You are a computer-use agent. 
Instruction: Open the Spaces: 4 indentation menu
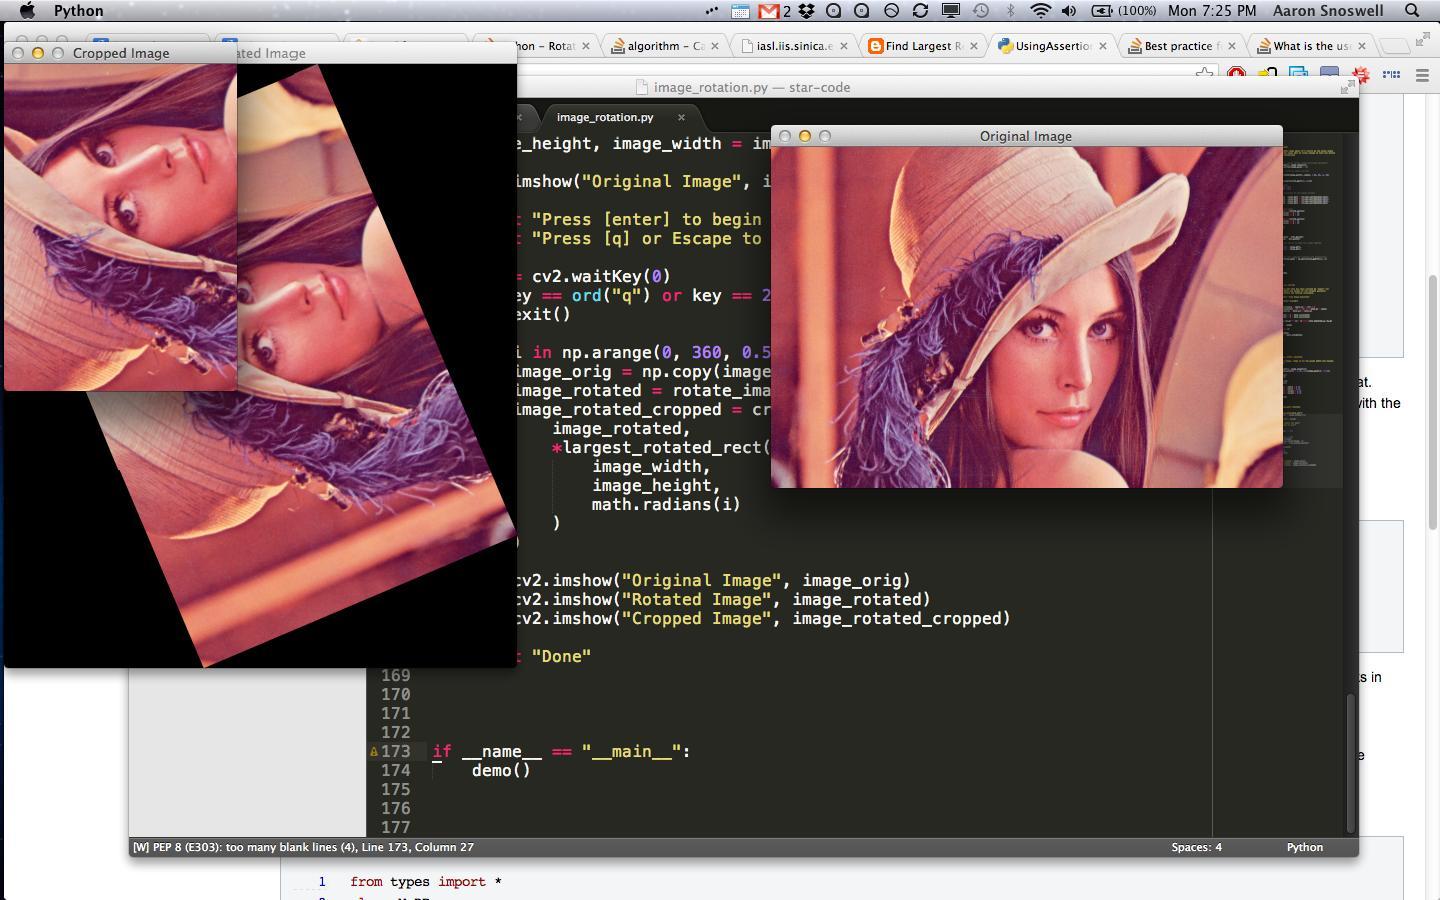[1196, 847]
